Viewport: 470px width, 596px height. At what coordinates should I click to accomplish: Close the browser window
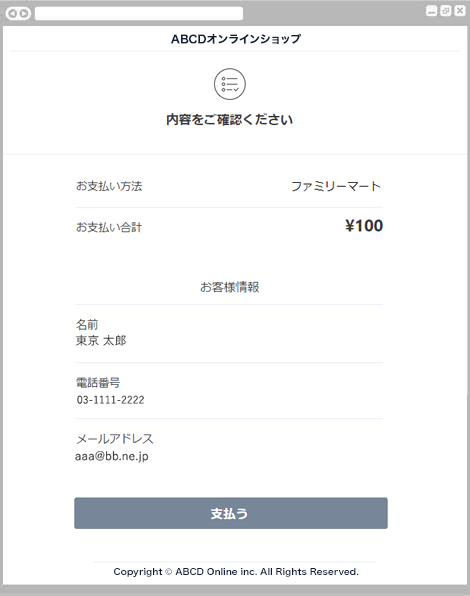pos(460,11)
